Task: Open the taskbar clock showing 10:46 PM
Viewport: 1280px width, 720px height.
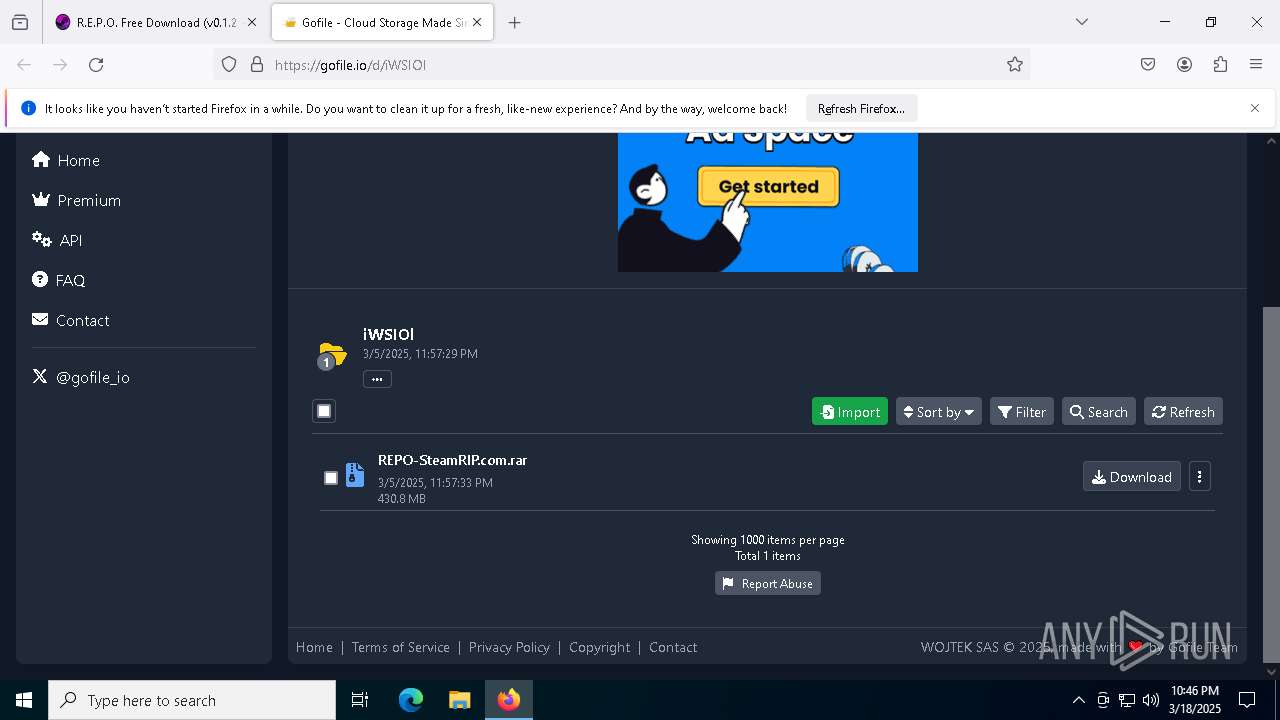Action: click(1195, 700)
